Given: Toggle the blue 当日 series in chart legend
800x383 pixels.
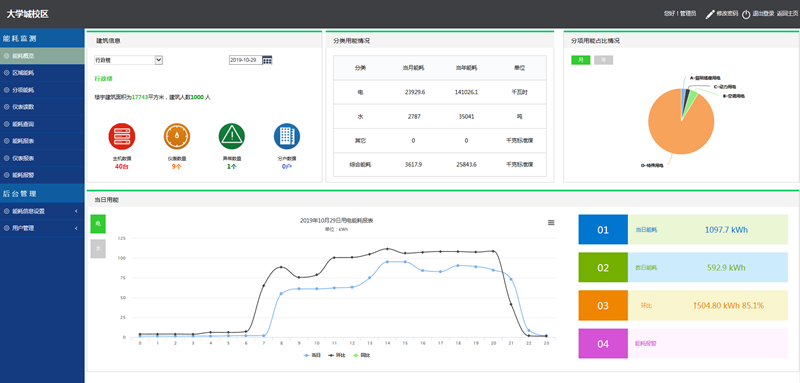Looking at the screenshot, I should [x=311, y=355].
